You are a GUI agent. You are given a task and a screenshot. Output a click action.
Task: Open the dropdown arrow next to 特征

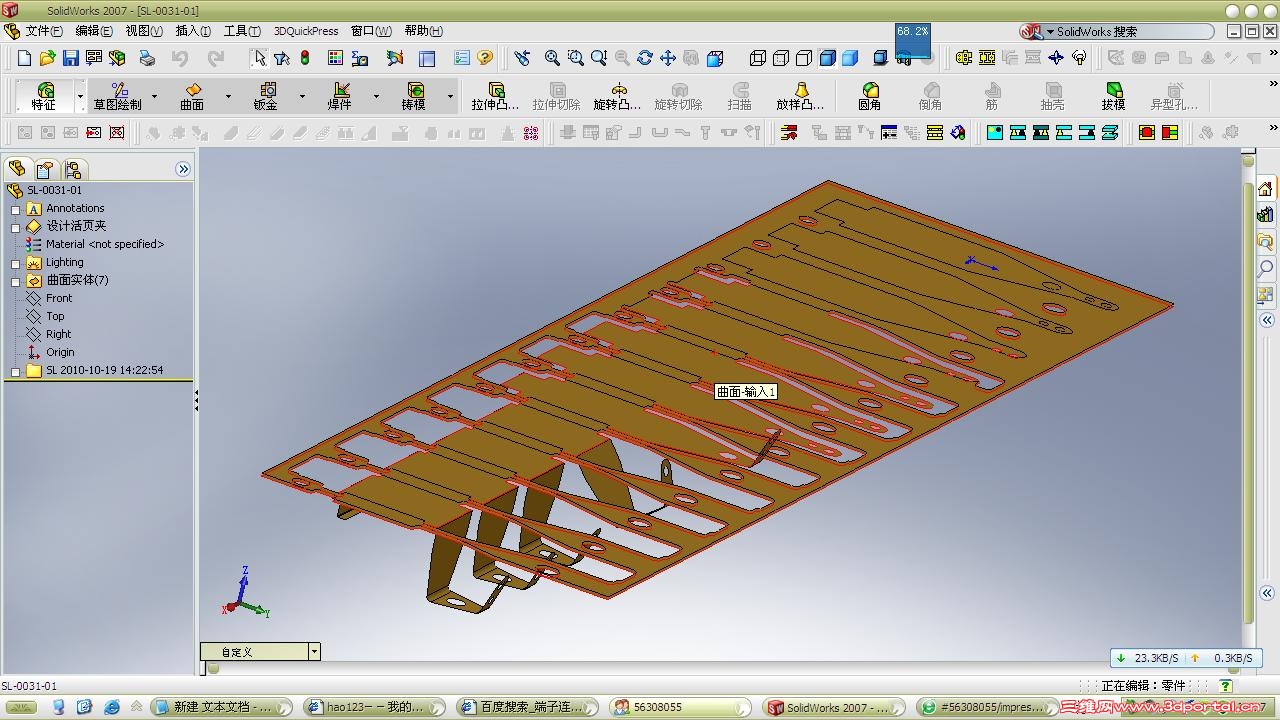80,96
